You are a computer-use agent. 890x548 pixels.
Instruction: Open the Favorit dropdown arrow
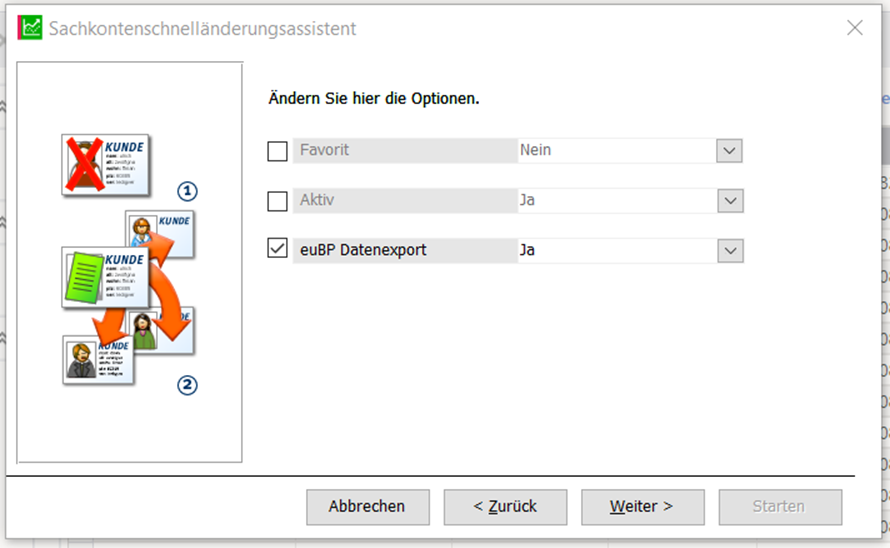pyautogui.click(x=729, y=151)
